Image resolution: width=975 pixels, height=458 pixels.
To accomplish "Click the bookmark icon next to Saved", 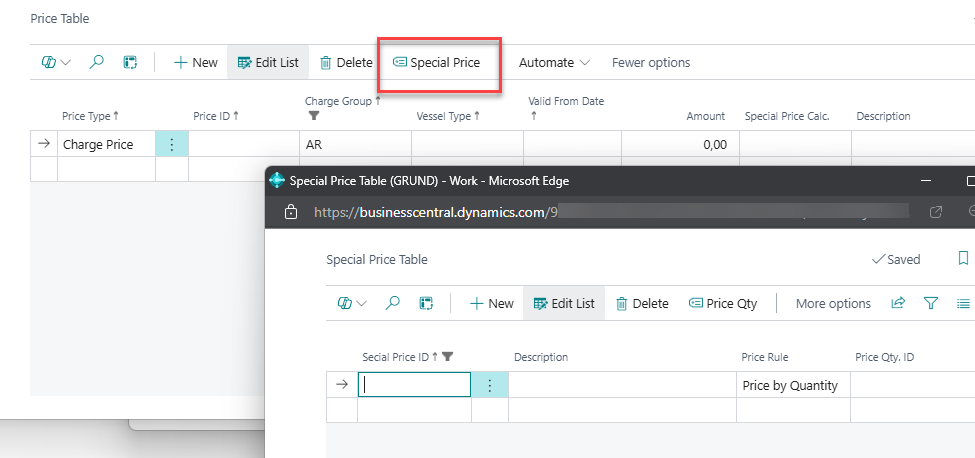I will tap(963, 259).
